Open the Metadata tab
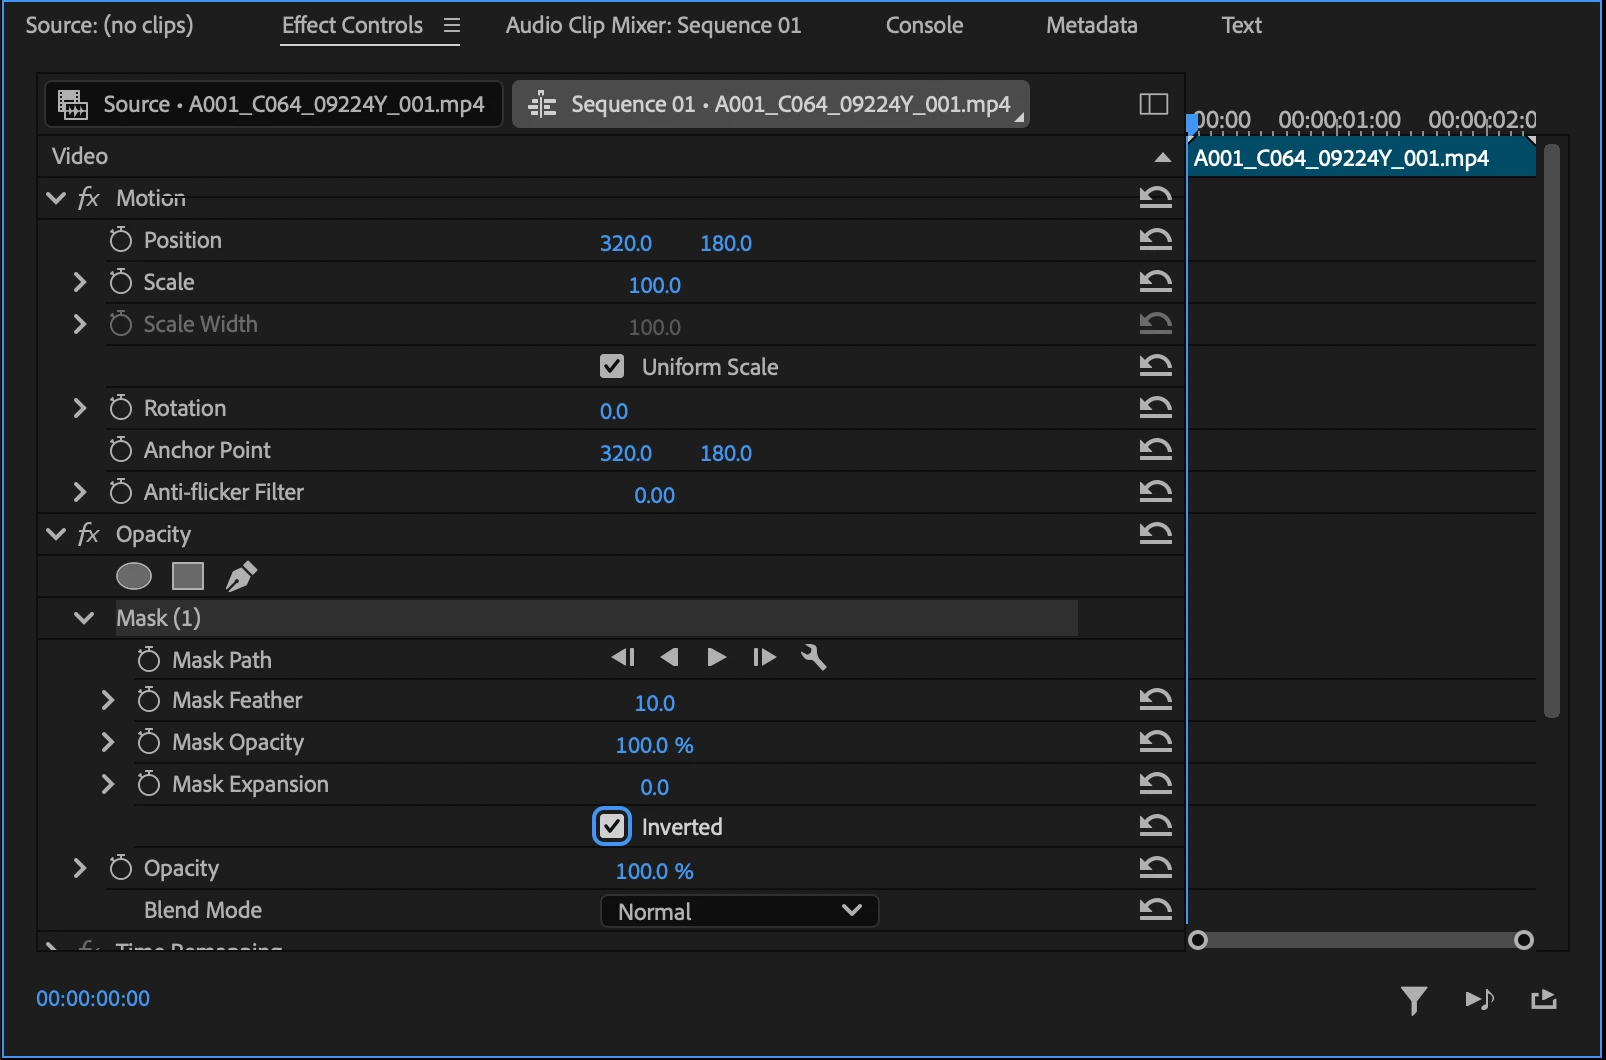This screenshot has height=1060, width=1606. click(1092, 25)
